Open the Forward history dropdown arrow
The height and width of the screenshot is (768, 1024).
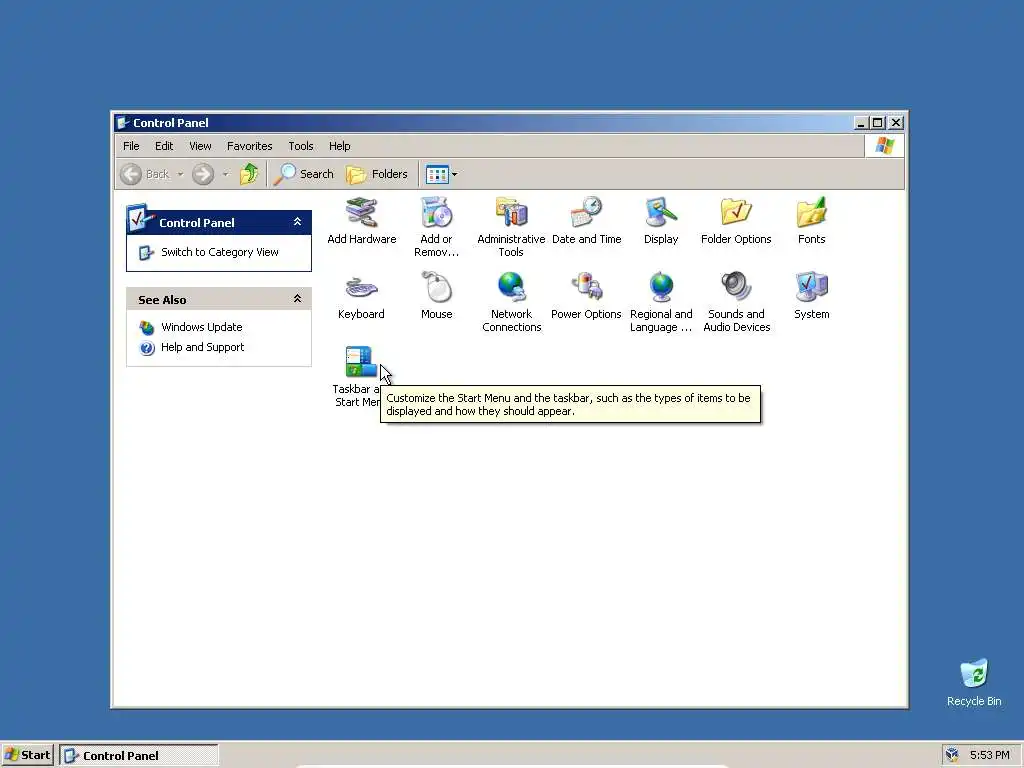[x=225, y=174]
